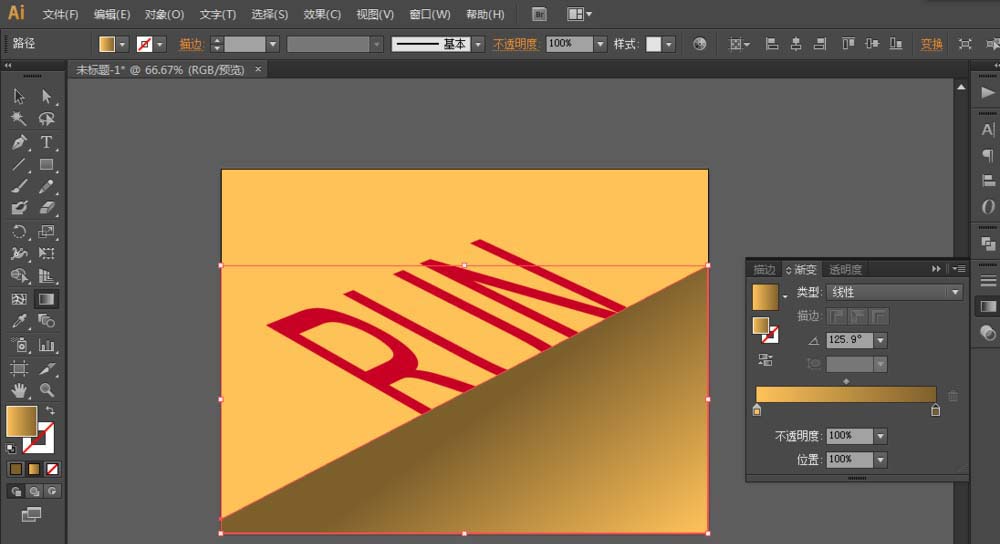Select the Type tool

tap(46, 142)
